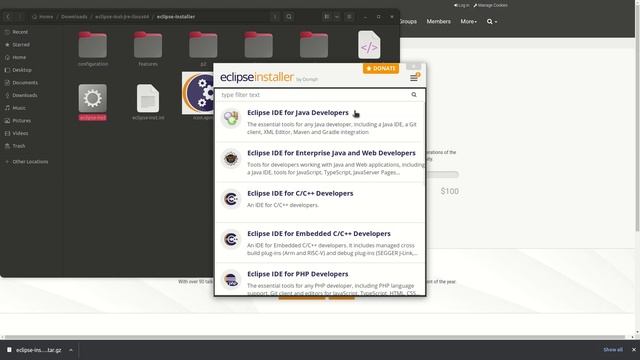Go back in the file manager
Image resolution: width=640 pixels, height=360 pixels.
pyautogui.click(x=8, y=17)
